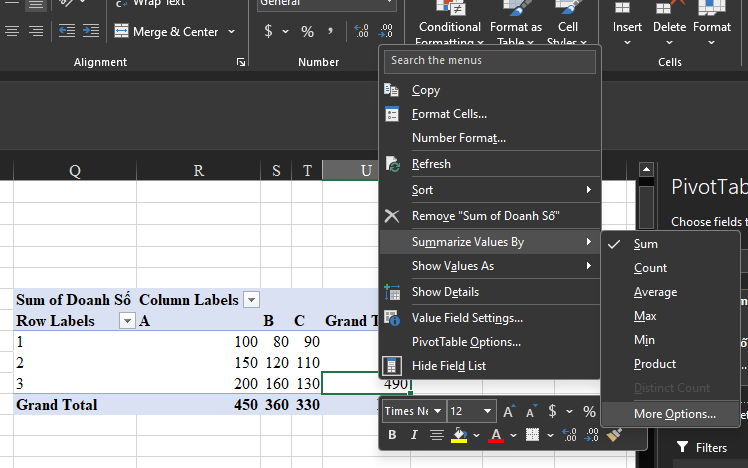Open font color dropdown arrow in mini toolbar

coord(513,435)
